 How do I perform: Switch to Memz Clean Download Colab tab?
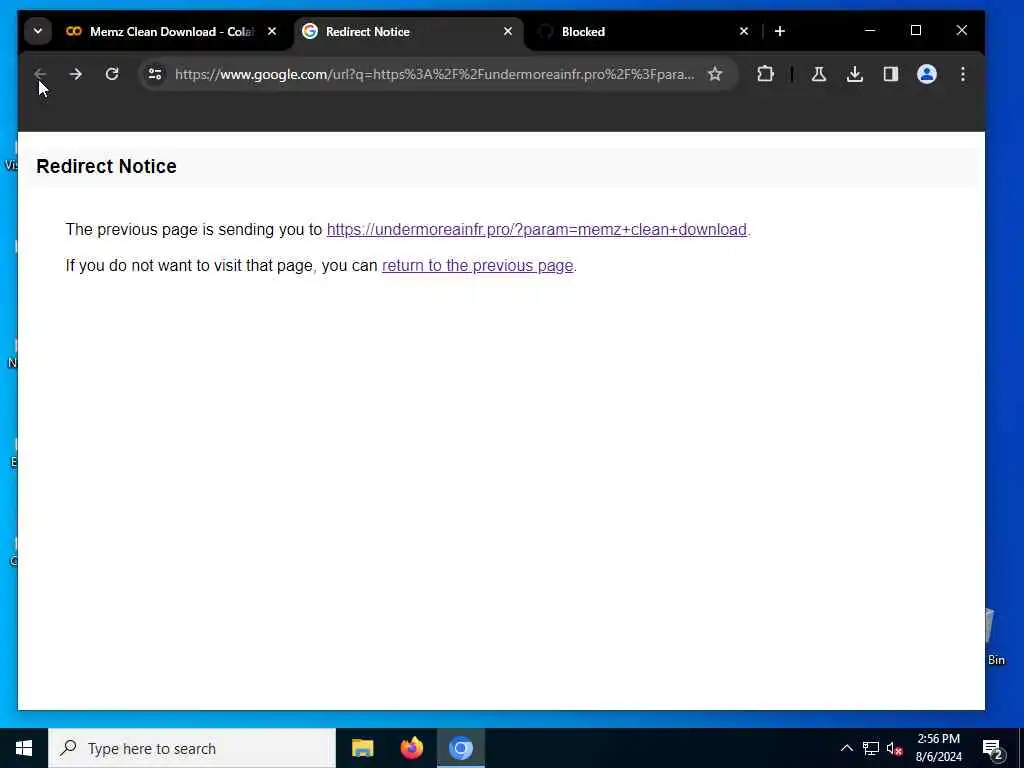172,31
